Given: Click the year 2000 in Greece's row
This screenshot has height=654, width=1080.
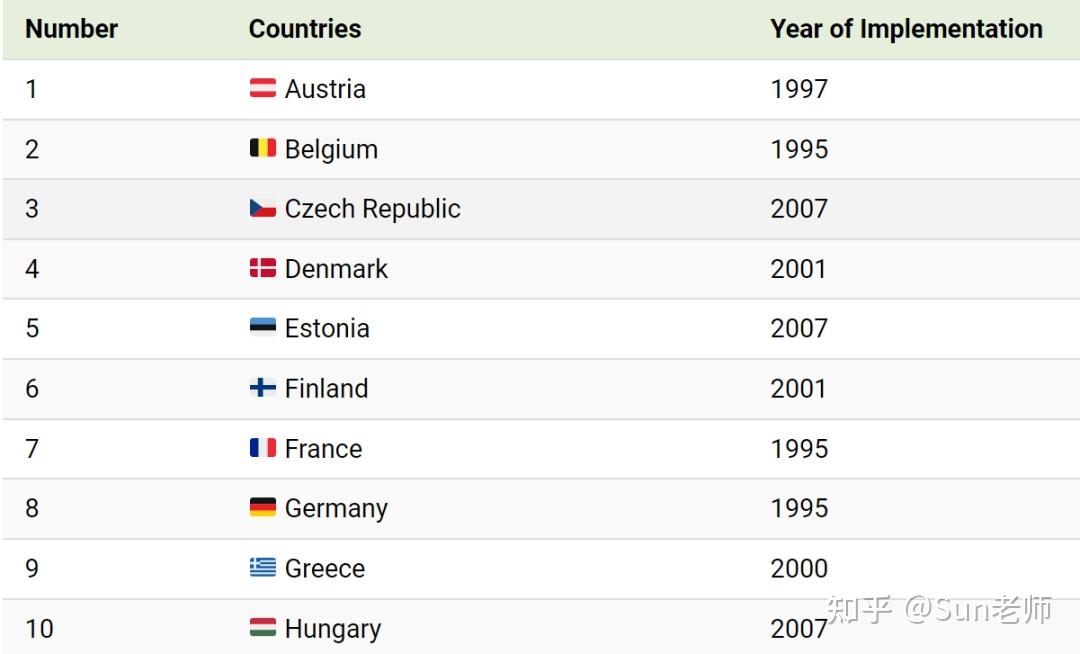Looking at the screenshot, I should [799, 568].
